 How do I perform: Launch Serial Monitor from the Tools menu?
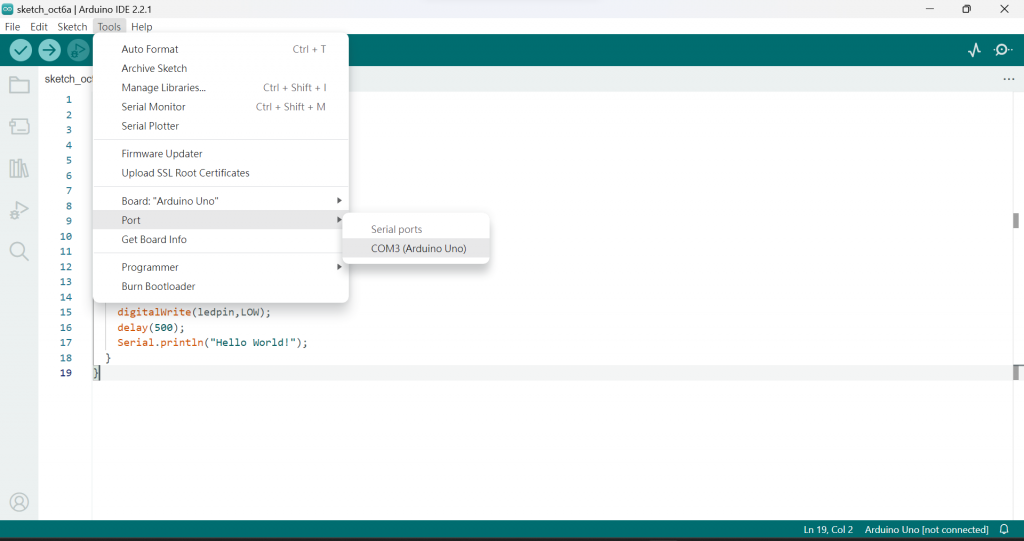coord(221,107)
